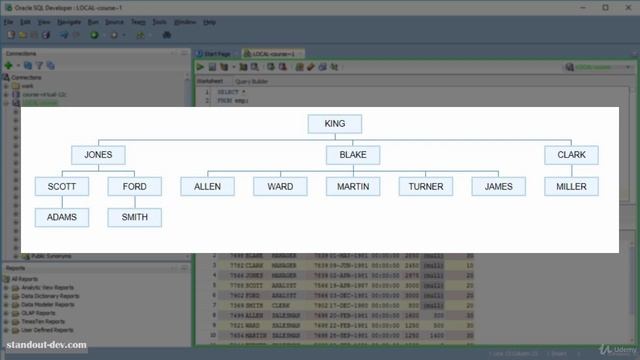Click the Autotrace icon in worksheet toolbar

point(243,67)
